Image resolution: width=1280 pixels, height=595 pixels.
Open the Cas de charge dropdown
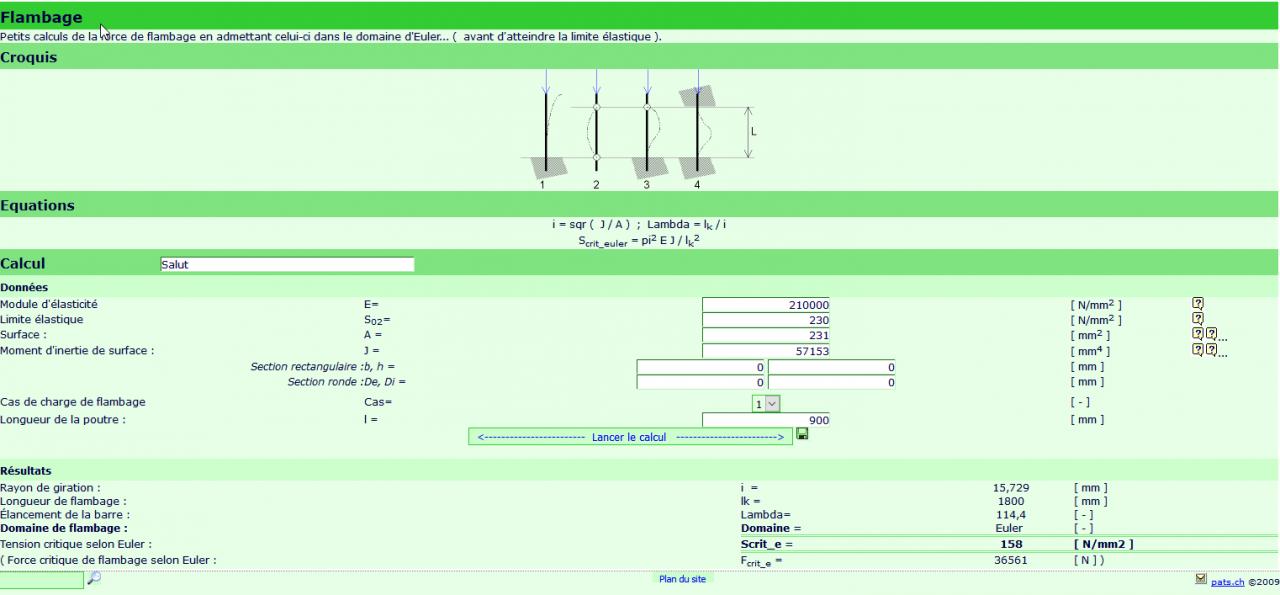[766, 403]
